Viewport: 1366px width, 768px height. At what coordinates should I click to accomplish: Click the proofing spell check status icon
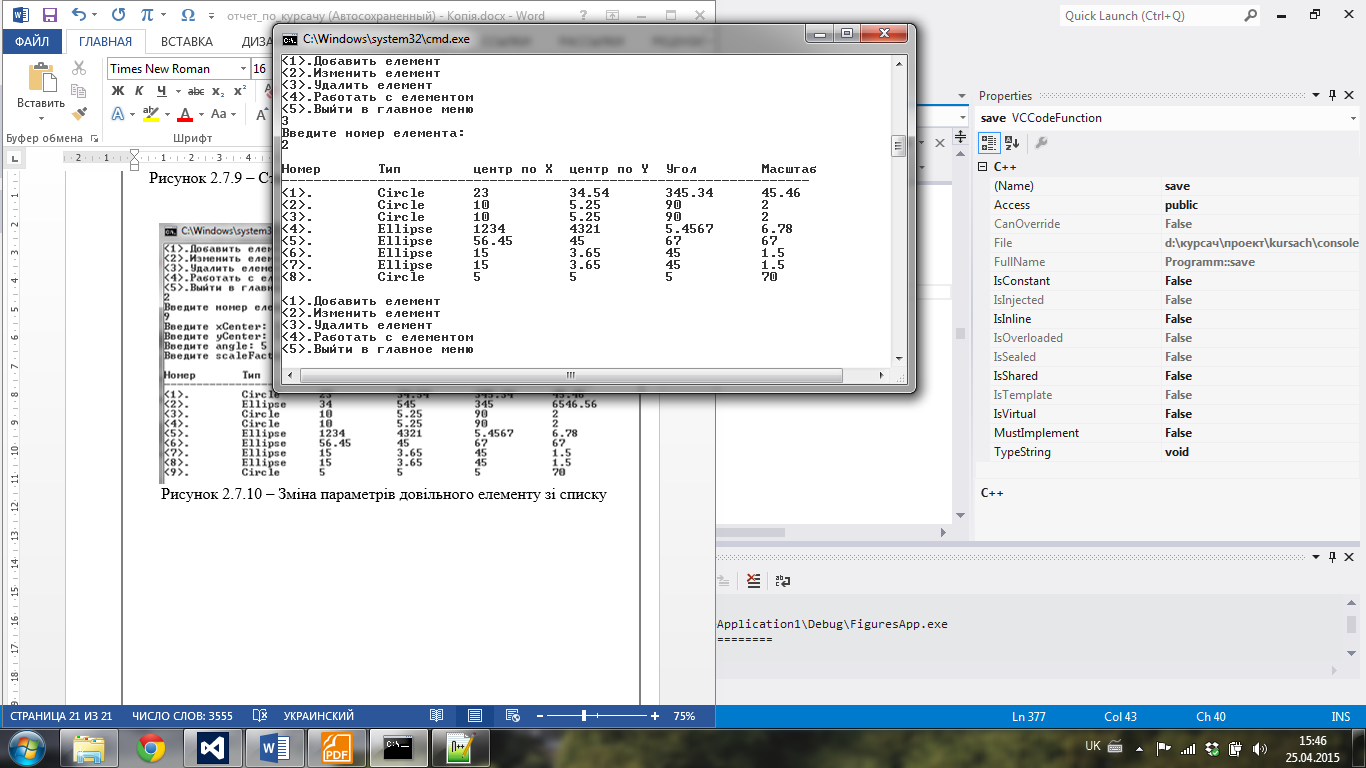[x=260, y=716]
